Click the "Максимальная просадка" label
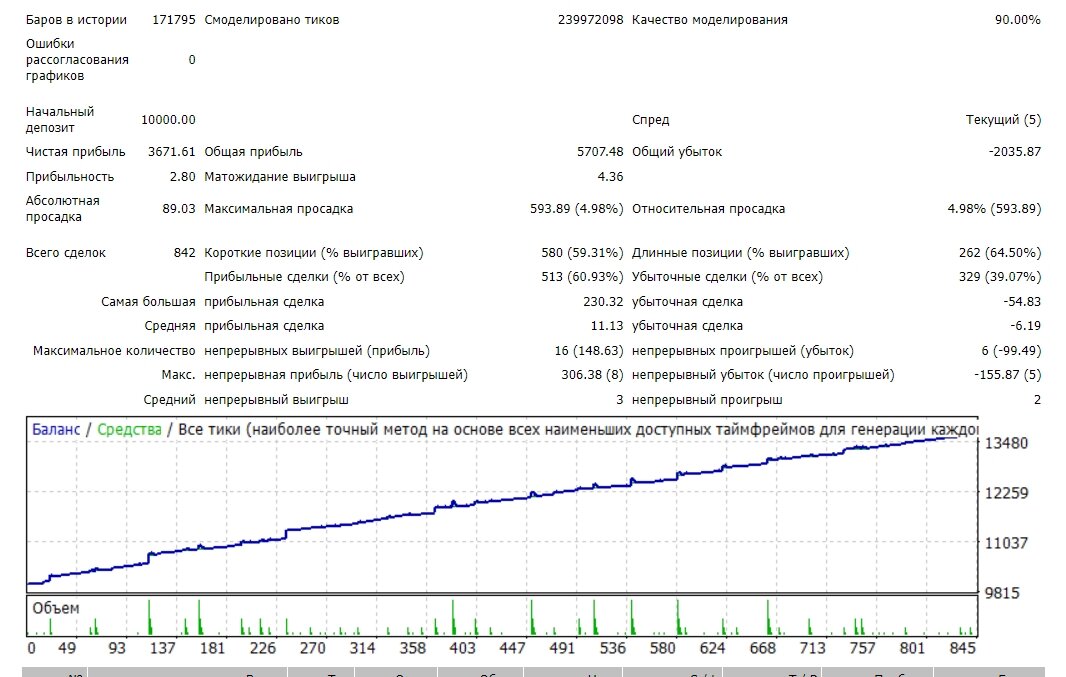 (278, 209)
